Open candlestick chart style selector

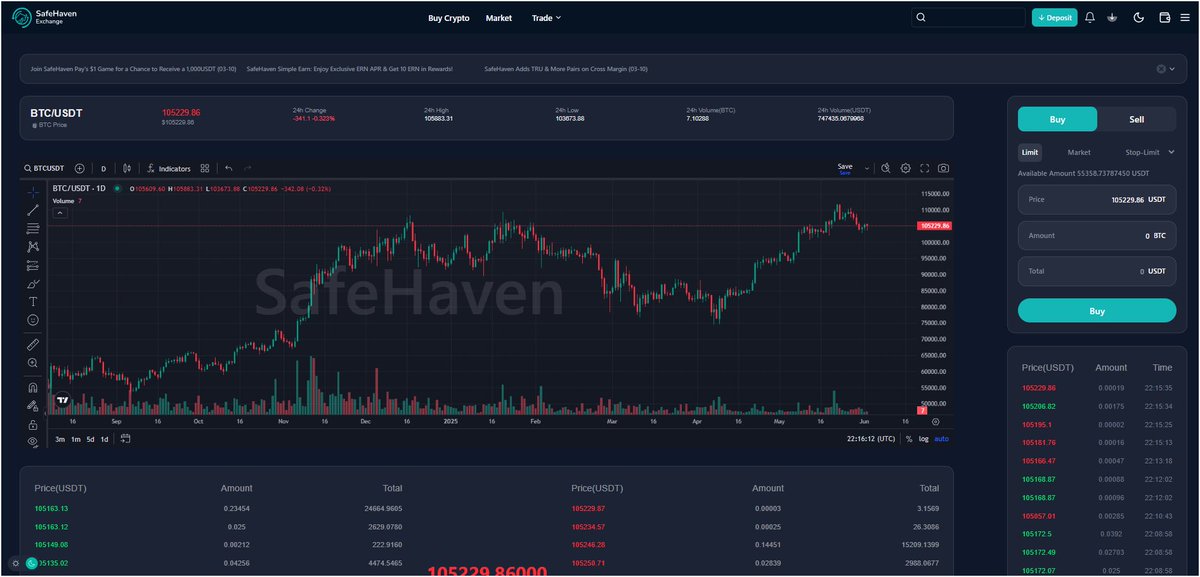[x=127, y=168]
